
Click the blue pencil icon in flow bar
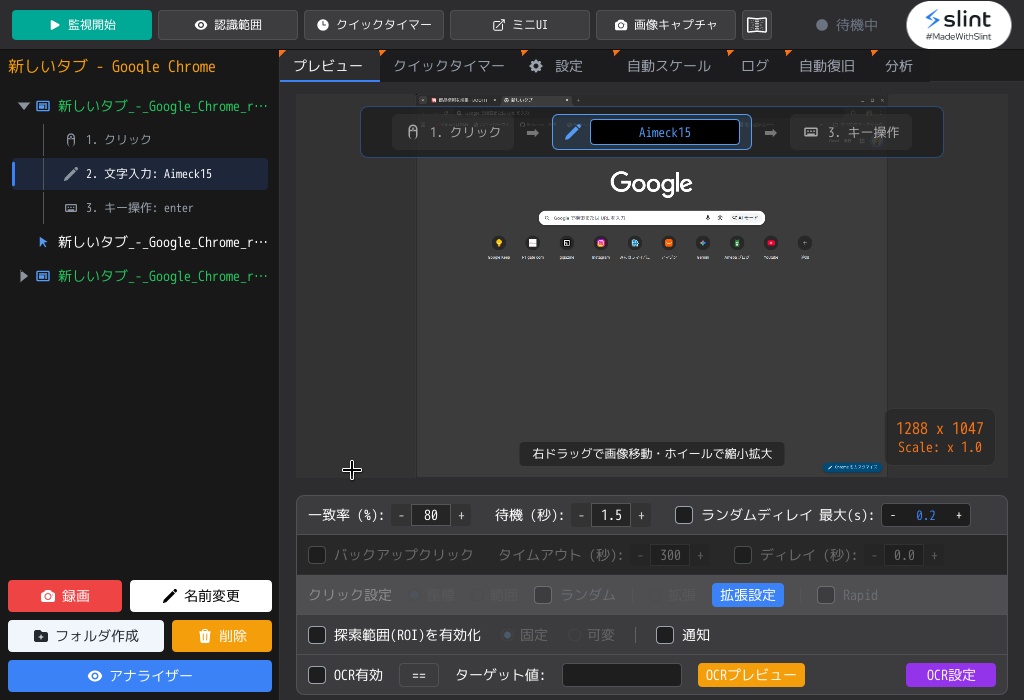(573, 133)
